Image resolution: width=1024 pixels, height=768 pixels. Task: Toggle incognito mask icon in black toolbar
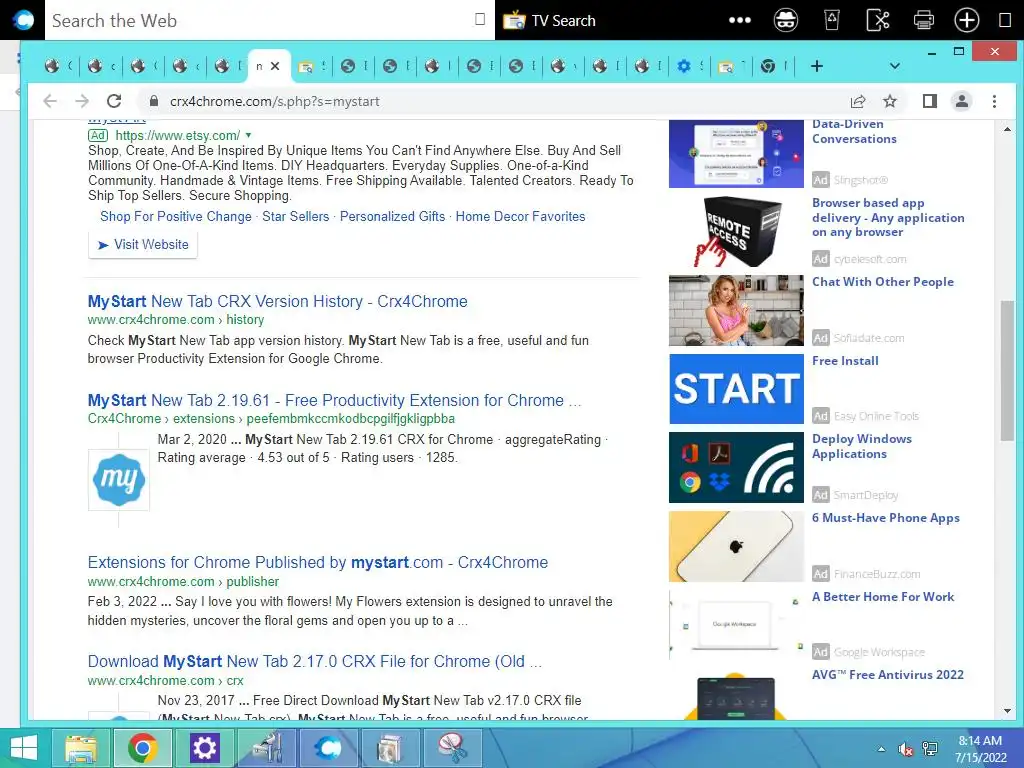click(x=786, y=20)
